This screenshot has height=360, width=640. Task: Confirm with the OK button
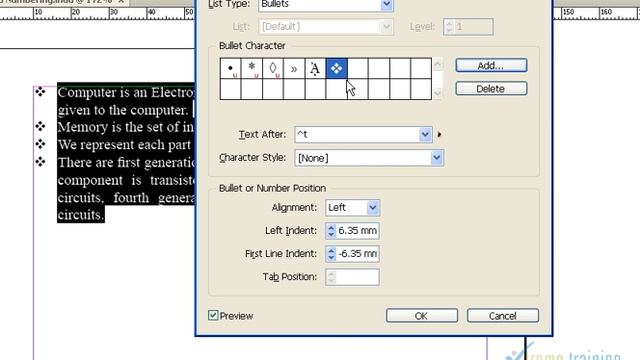pos(422,316)
